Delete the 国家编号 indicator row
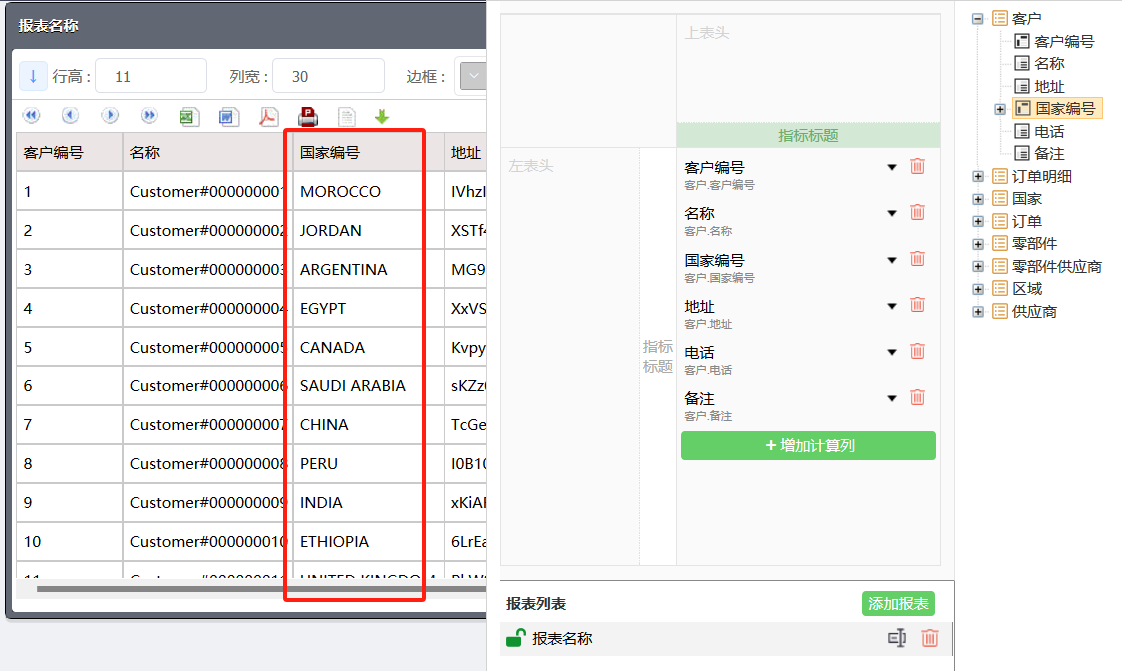This screenshot has width=1122, height=671. (x=917, y=259)
